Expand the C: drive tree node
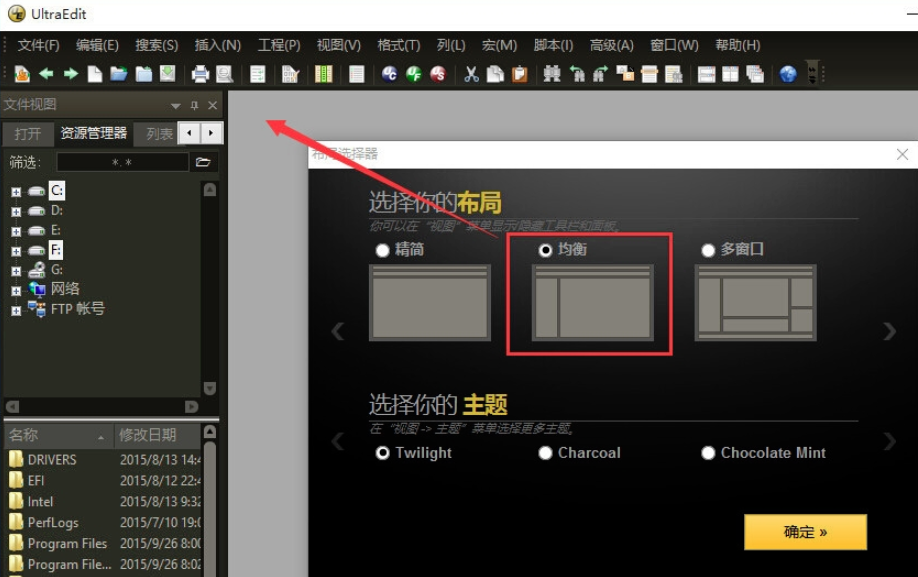The image size is (918, 577). 16,191
